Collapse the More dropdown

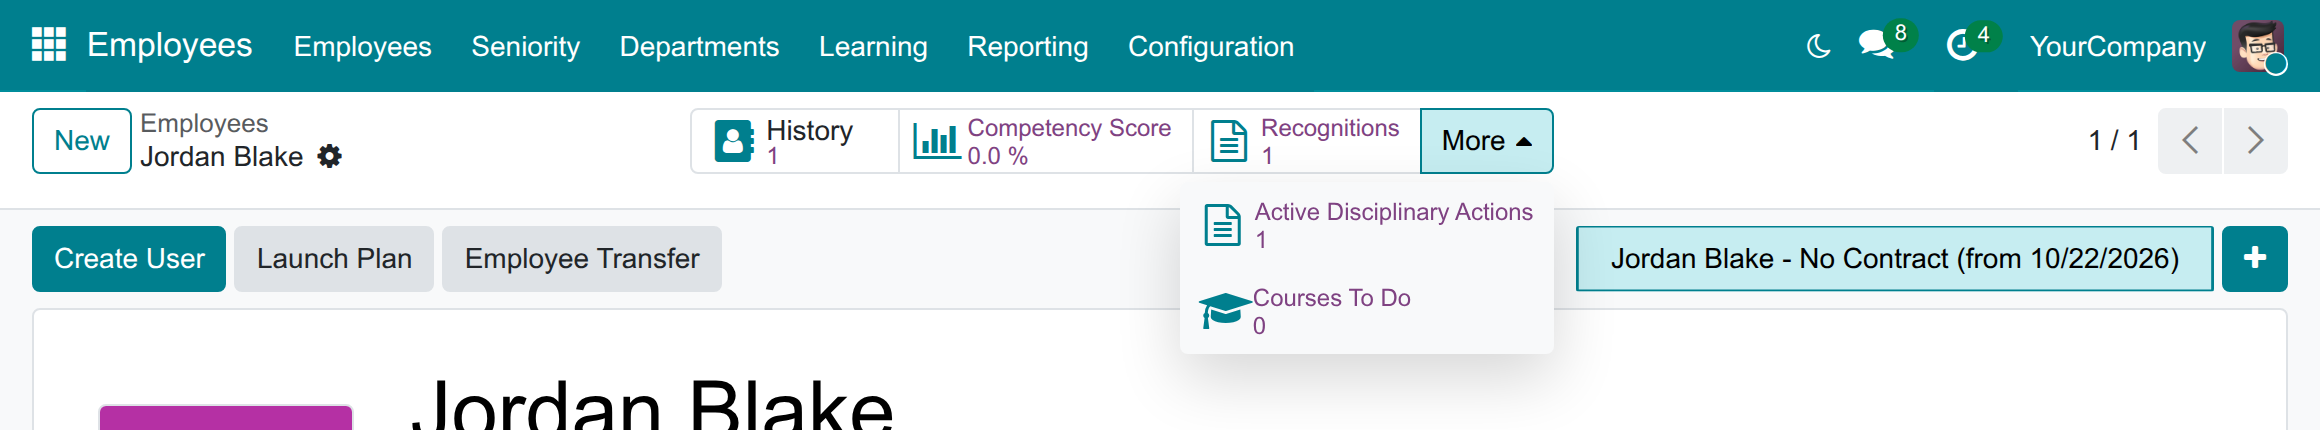click(x=1487, y=141)
